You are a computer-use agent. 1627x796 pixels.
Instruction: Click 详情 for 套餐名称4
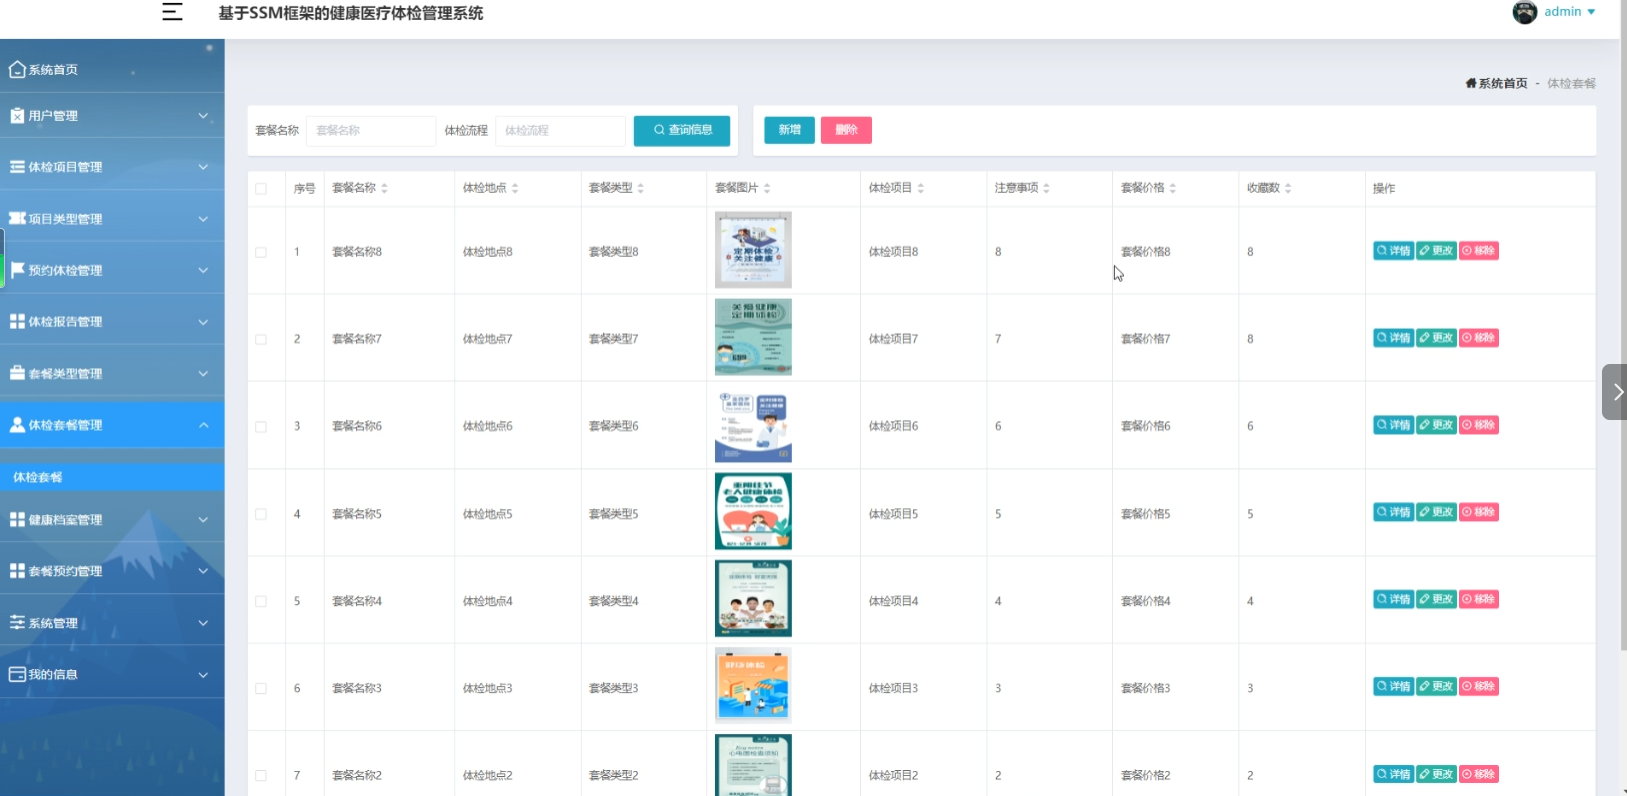pos(1393,599)
